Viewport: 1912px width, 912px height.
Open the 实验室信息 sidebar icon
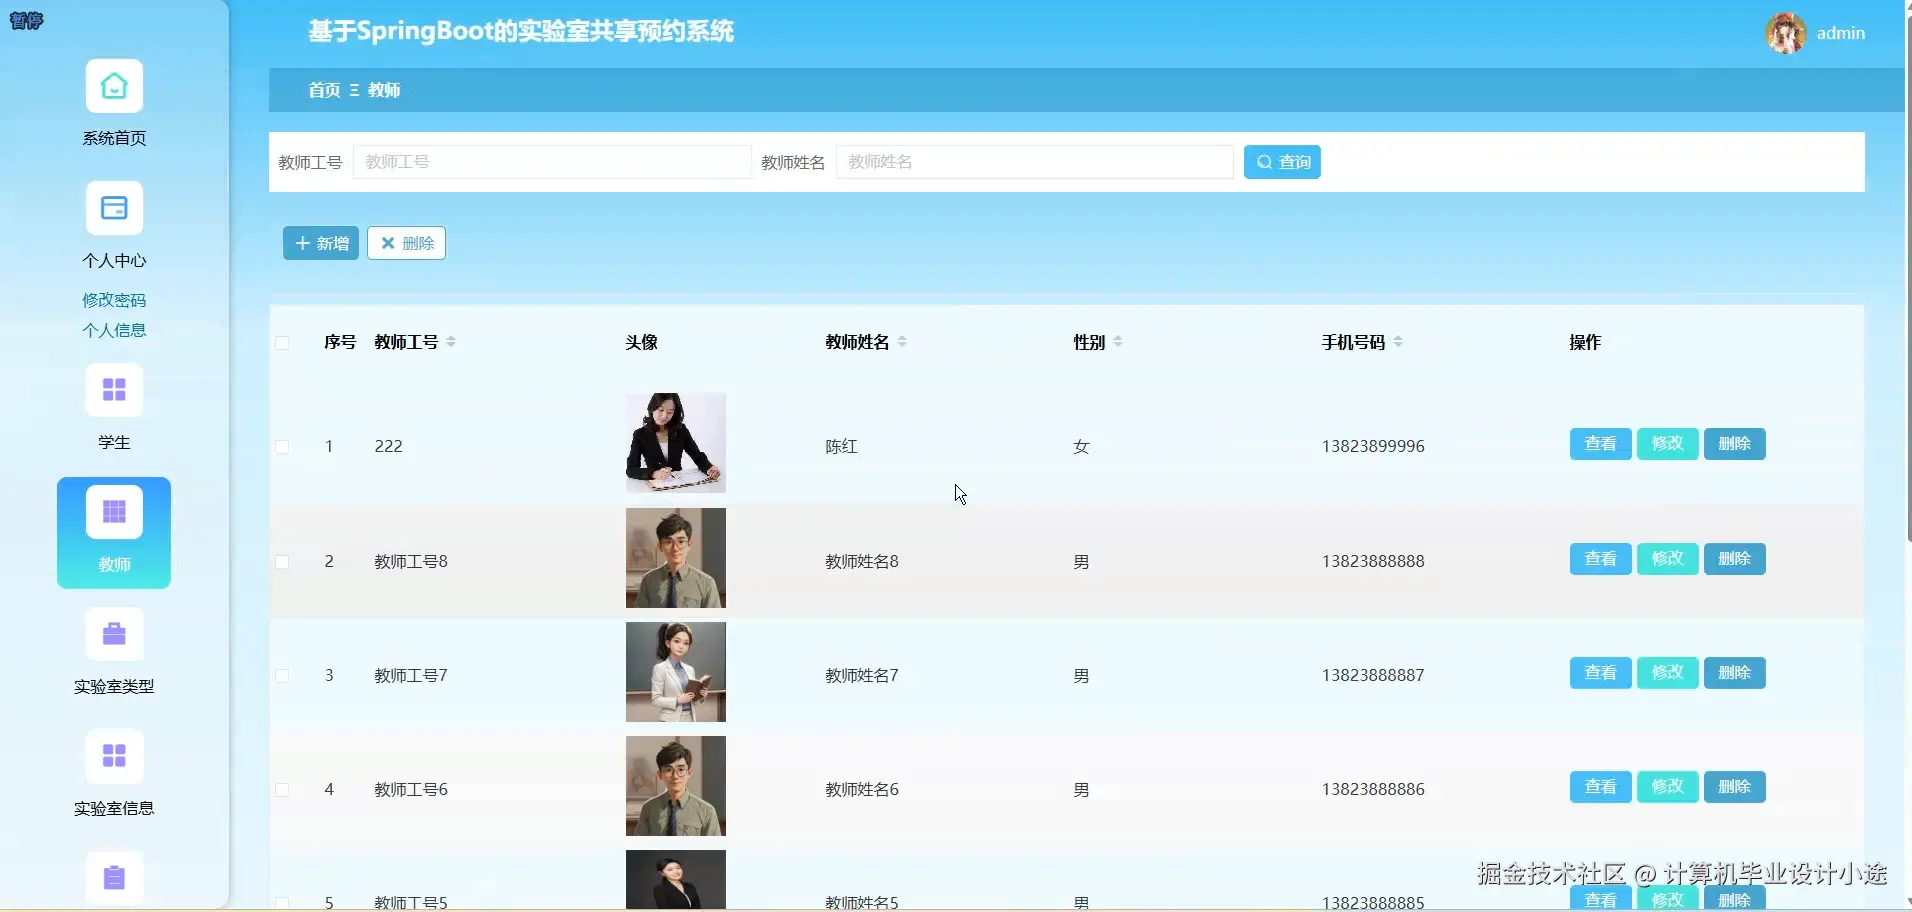pos(113,757)
